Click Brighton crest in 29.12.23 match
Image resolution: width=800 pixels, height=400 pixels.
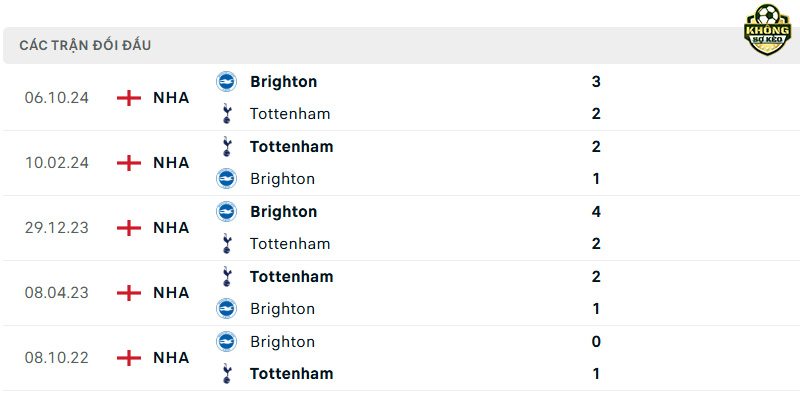tap(226, 211)
